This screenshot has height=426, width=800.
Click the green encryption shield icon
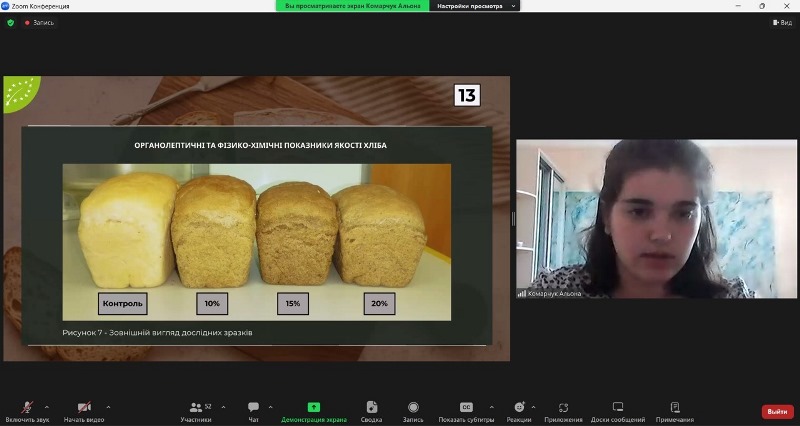tap(11, 22)
